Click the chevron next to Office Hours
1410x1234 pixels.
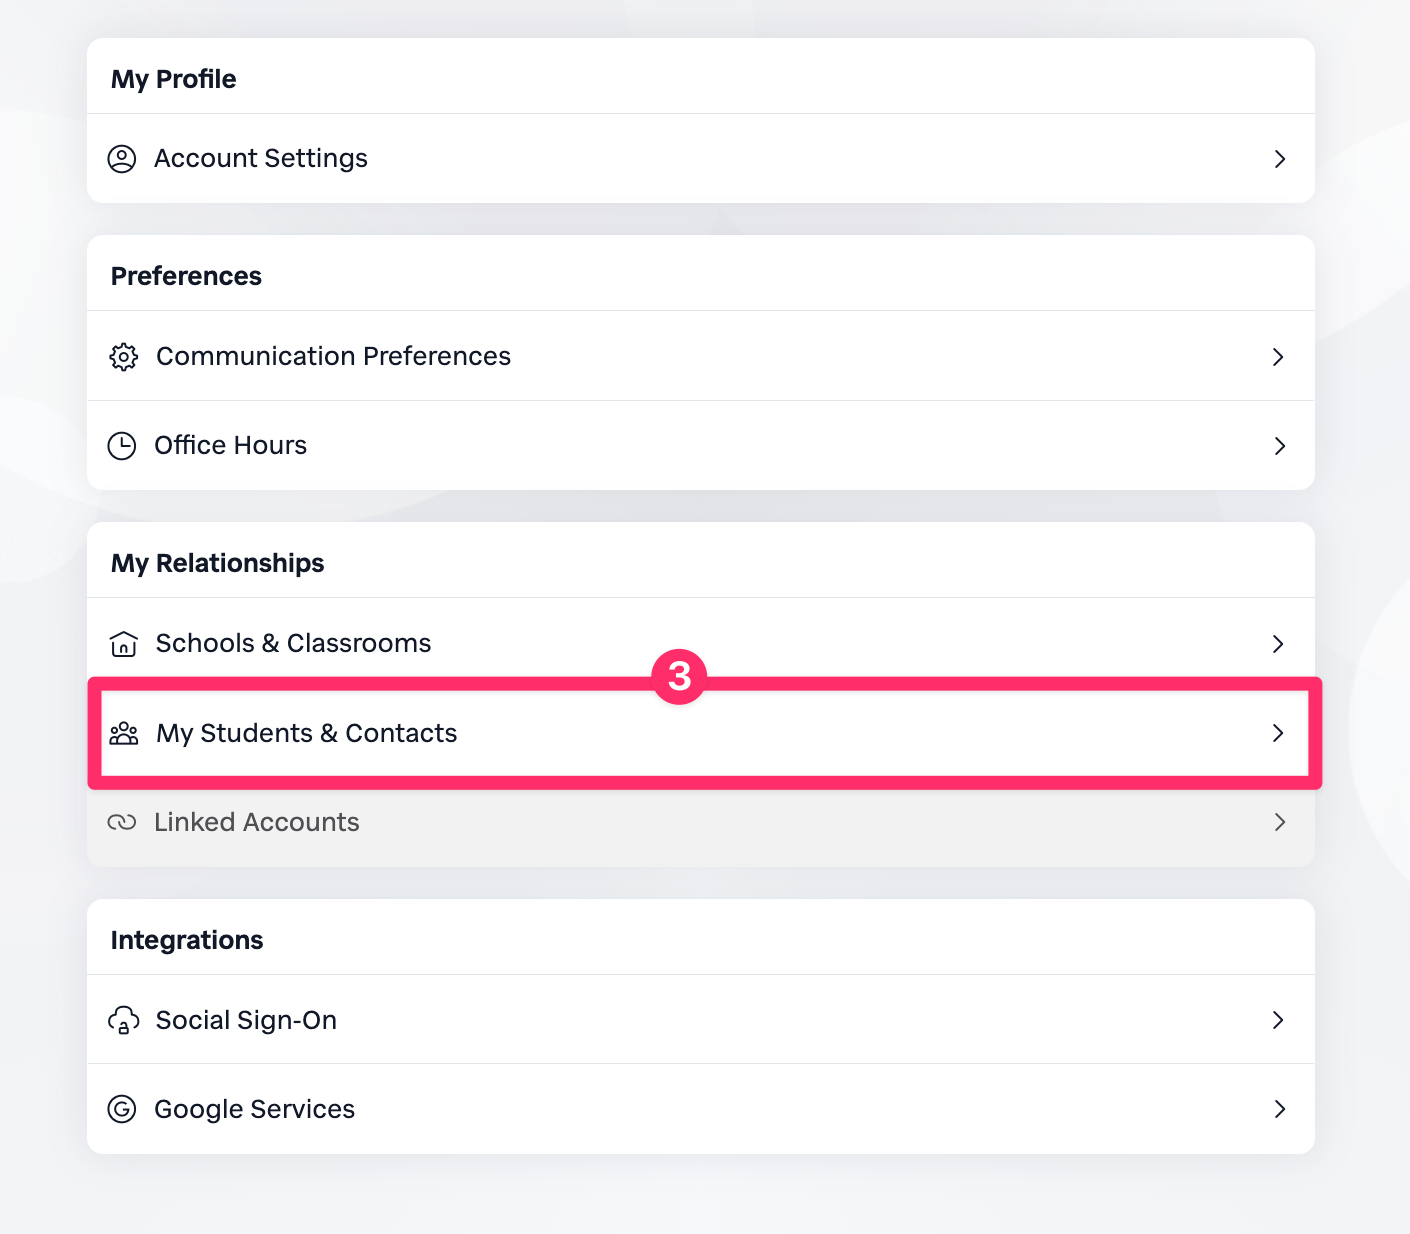[x=1279, y=446]
